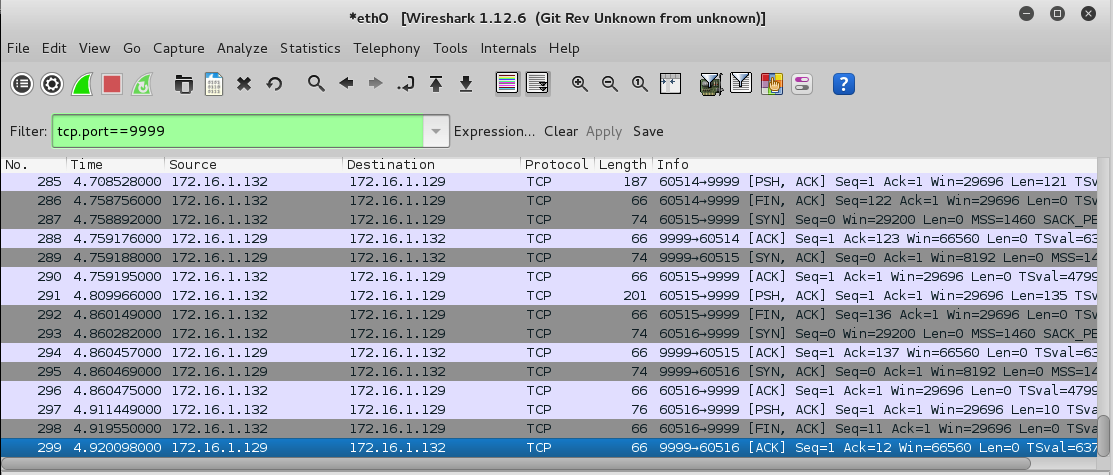Open a capture file icon
1113x475 pixels.
coord(184,84)
